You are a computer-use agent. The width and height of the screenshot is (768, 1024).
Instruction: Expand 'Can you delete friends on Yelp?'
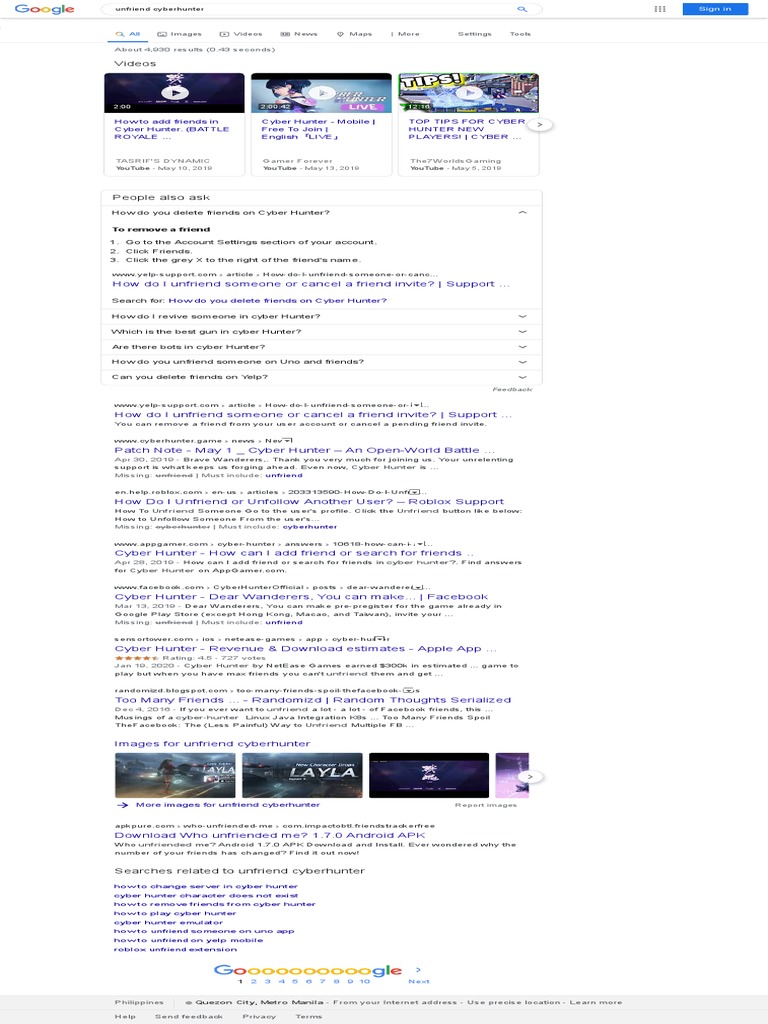321,377
